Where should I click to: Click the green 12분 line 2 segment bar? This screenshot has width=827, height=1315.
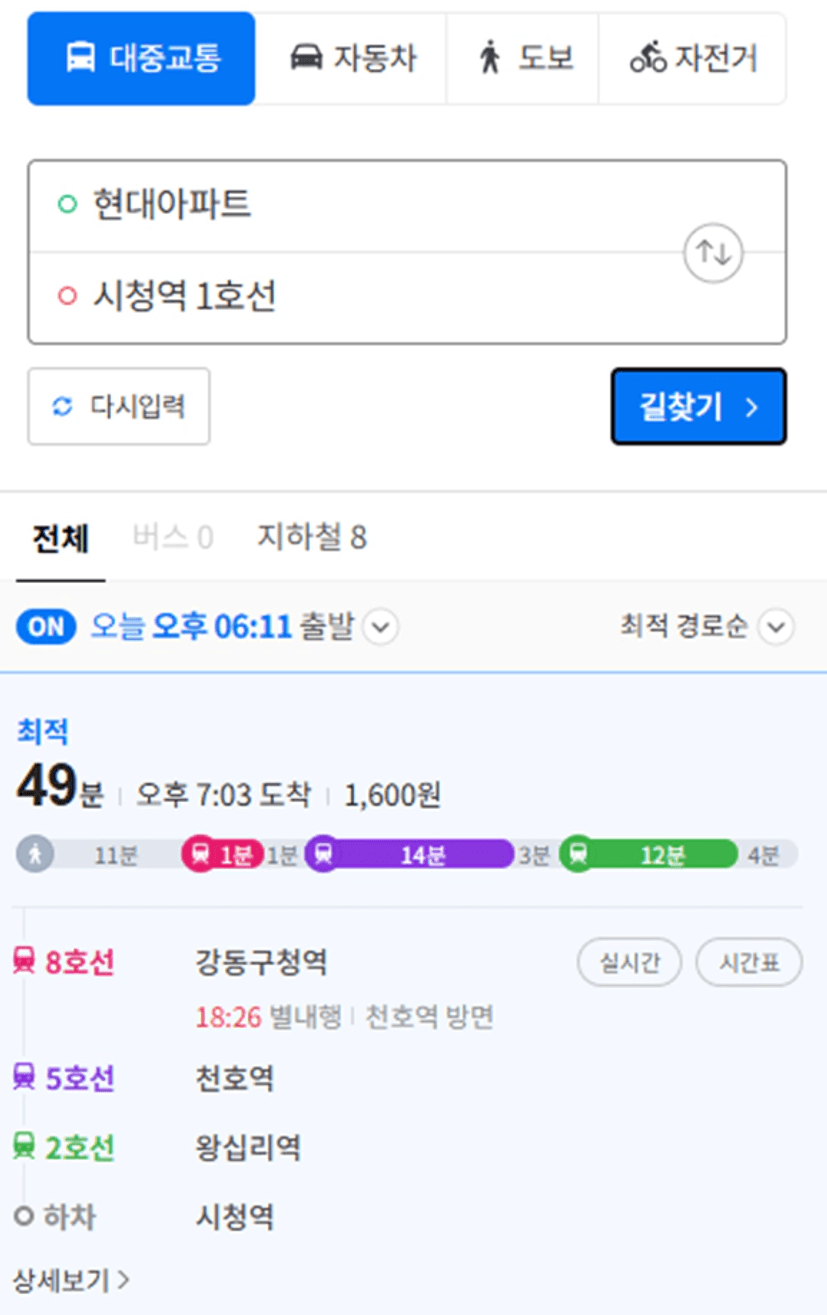(648, 855)
